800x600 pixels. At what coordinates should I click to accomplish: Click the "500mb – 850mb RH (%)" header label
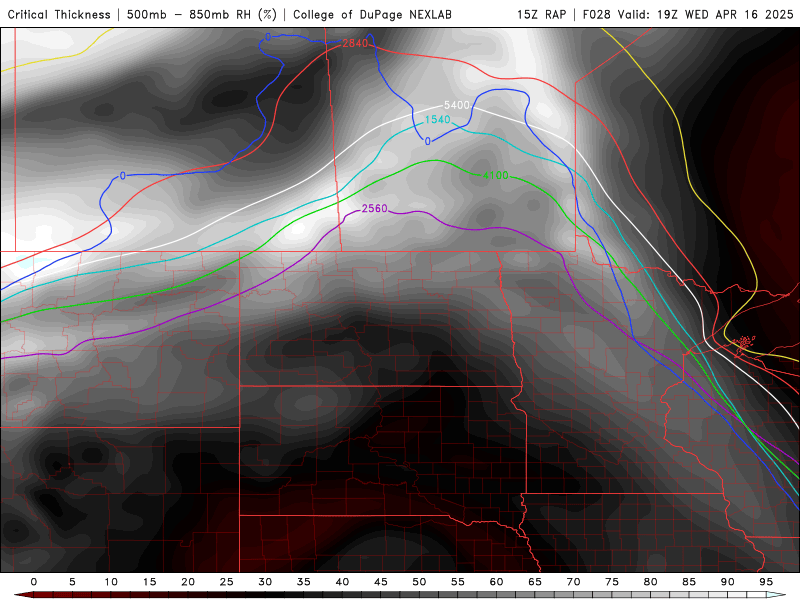coord(202,14)
